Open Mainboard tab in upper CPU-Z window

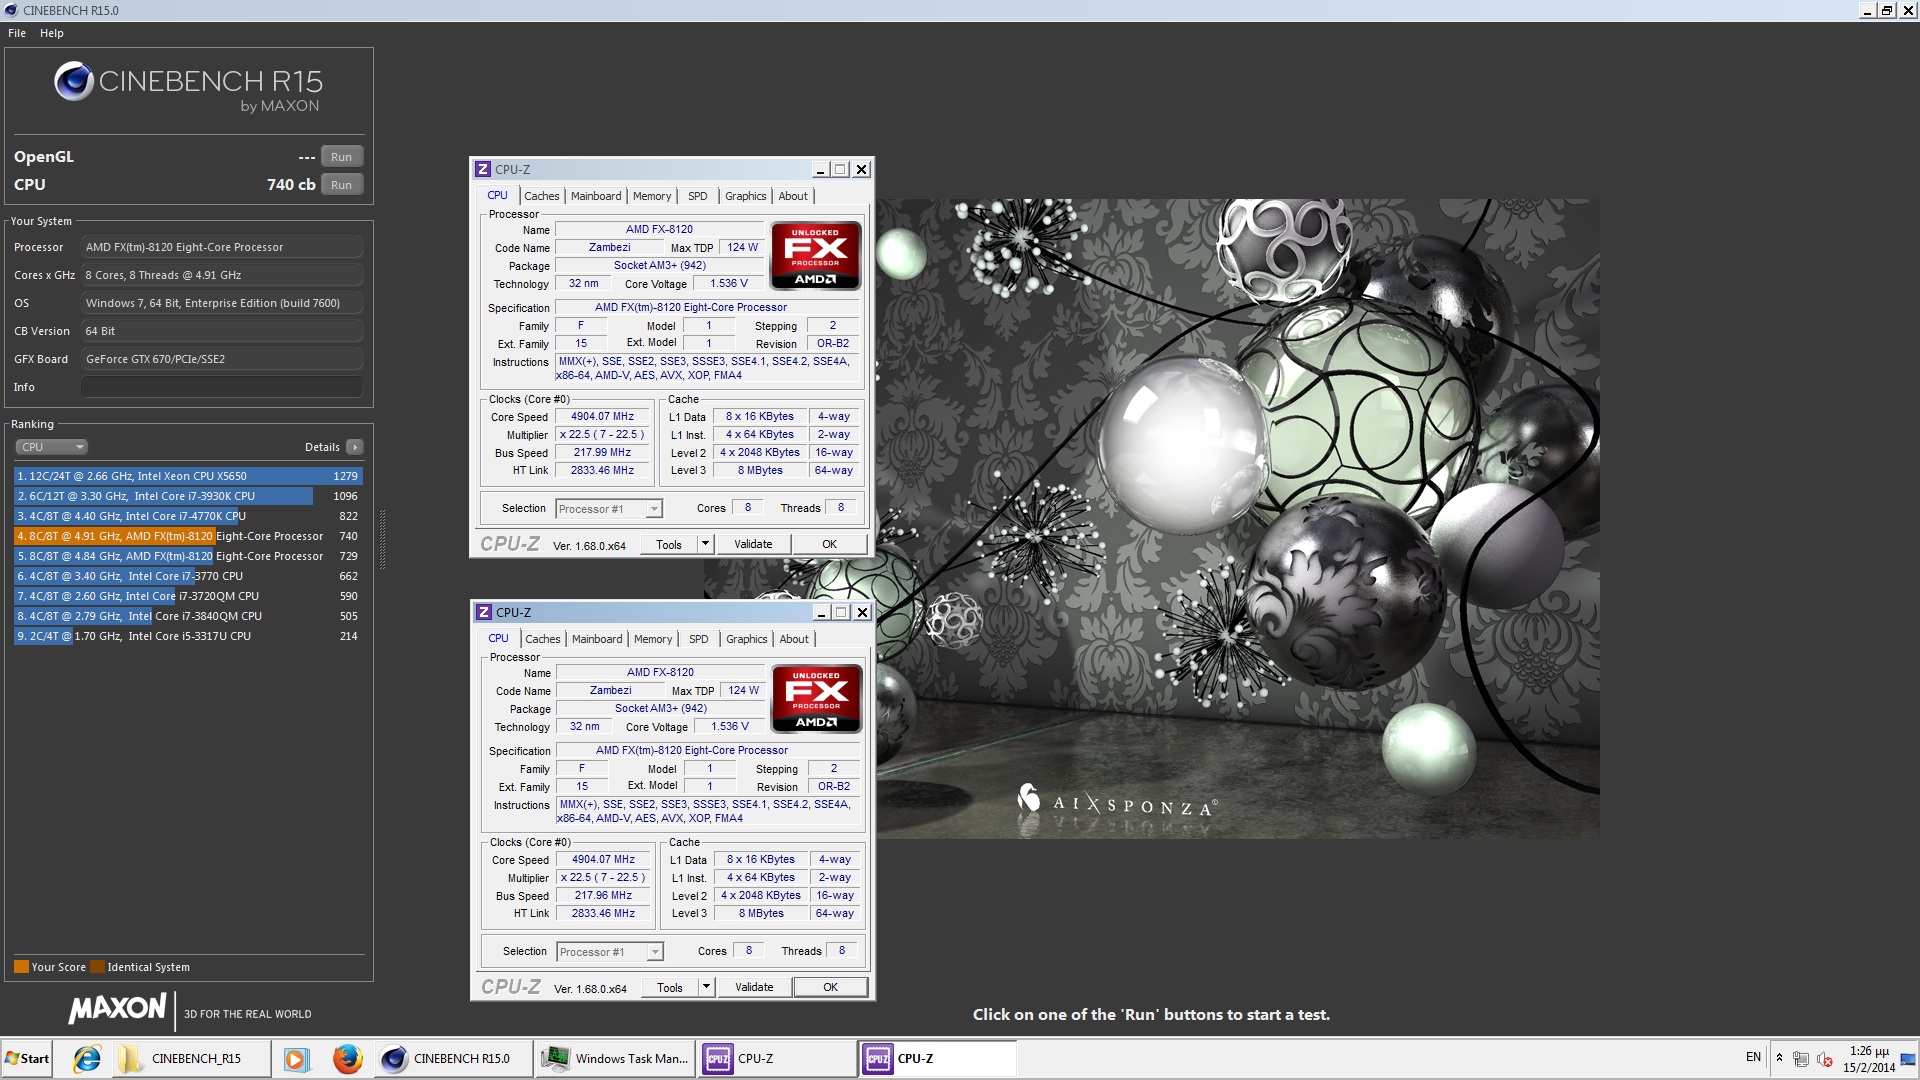click(x=596, y=196)
